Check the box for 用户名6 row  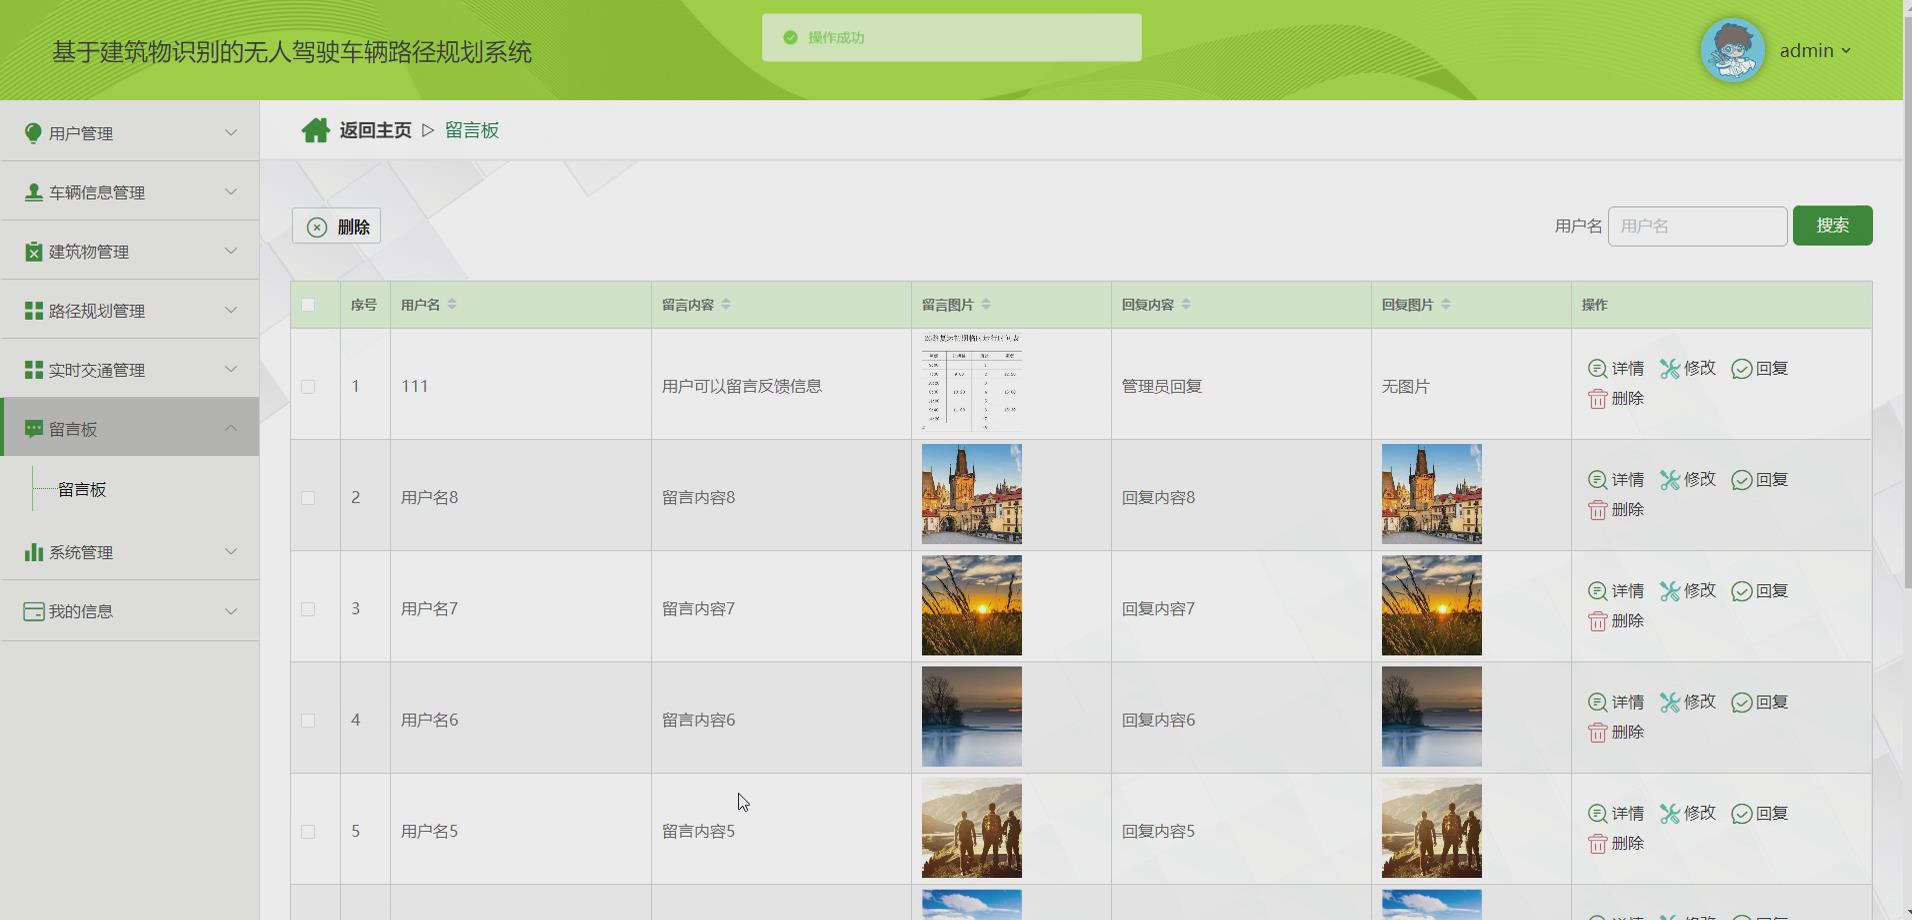point(308,720)
